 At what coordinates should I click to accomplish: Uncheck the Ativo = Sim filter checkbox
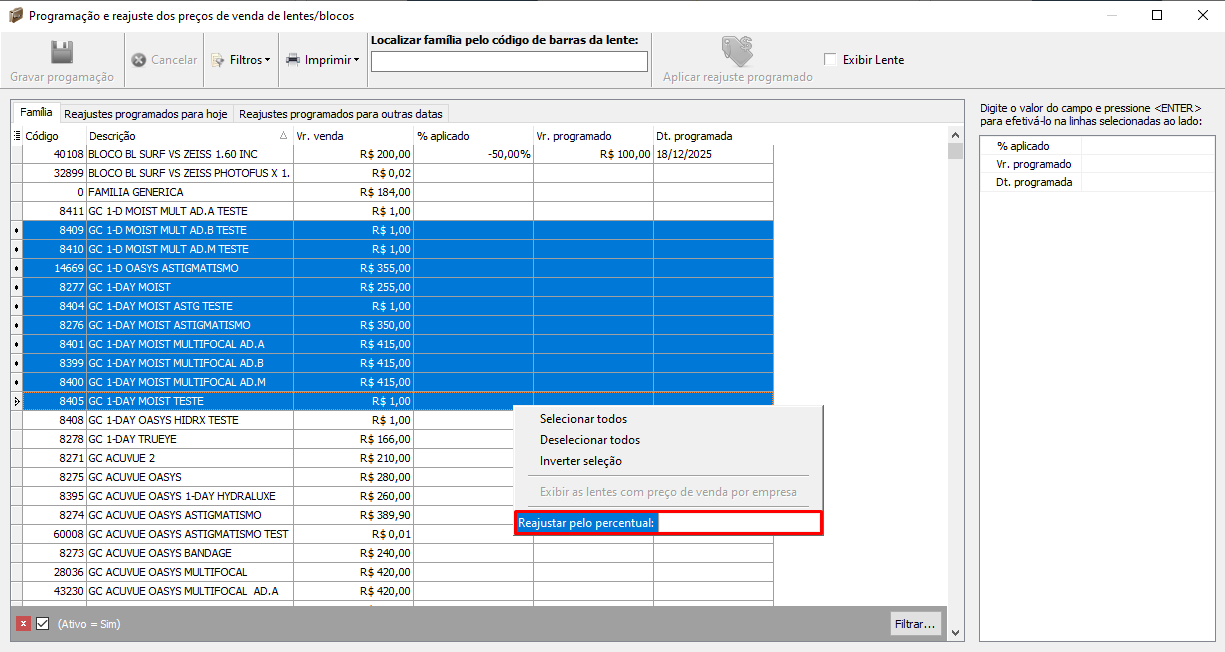click(43, 624)
